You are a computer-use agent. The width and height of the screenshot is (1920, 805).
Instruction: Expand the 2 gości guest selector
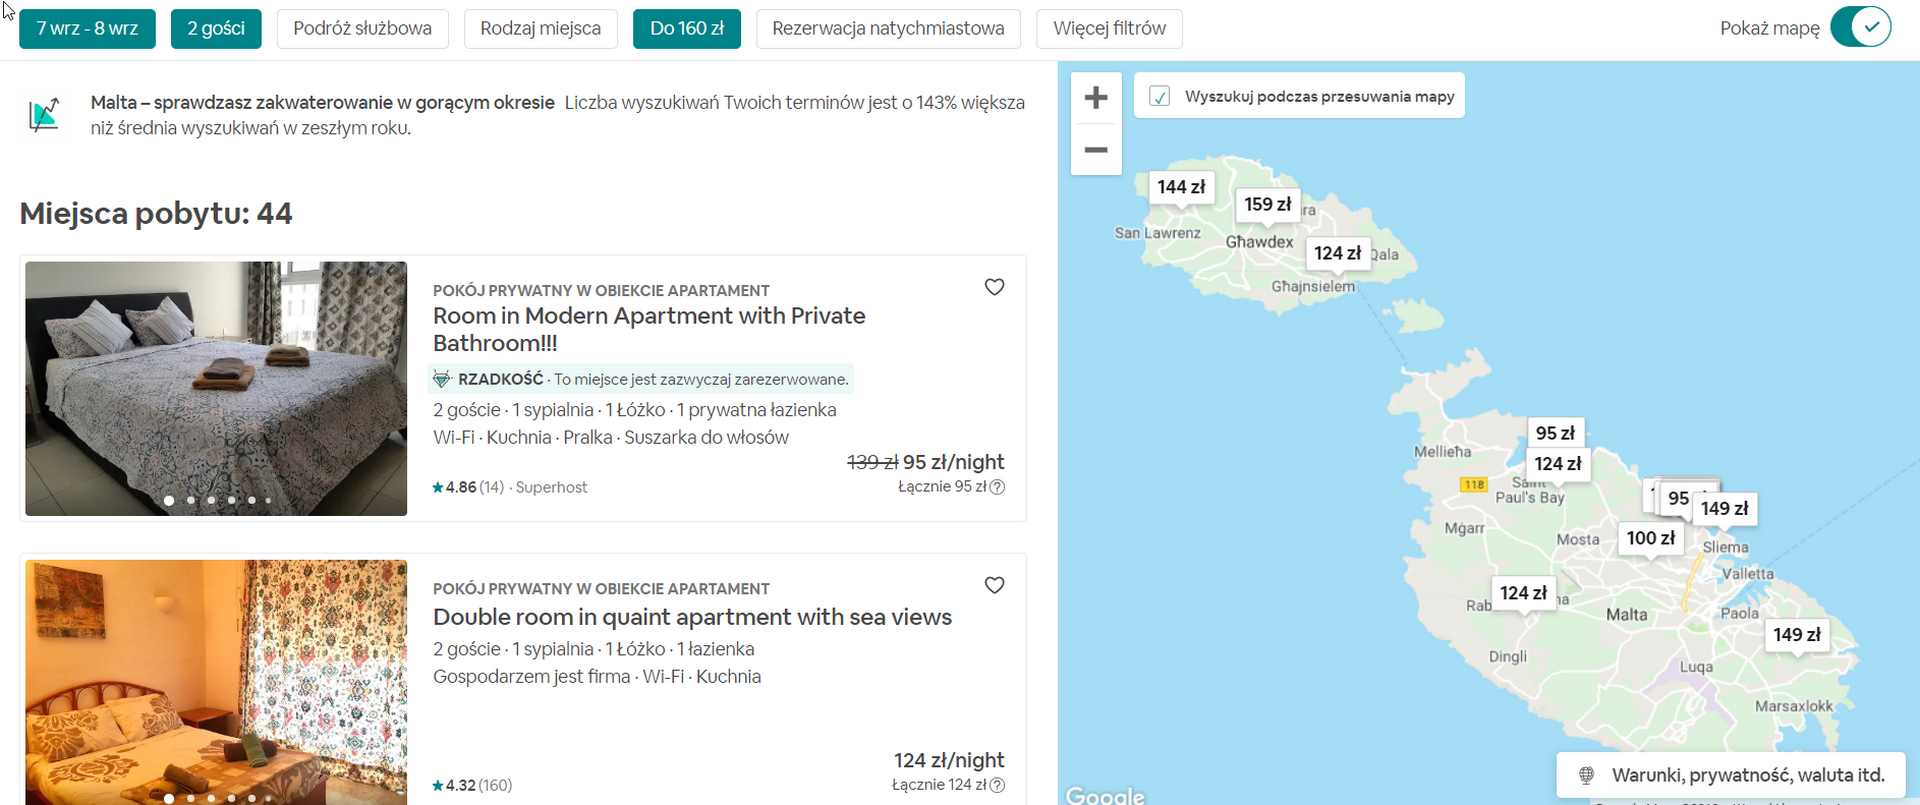(x=216, y=29)
